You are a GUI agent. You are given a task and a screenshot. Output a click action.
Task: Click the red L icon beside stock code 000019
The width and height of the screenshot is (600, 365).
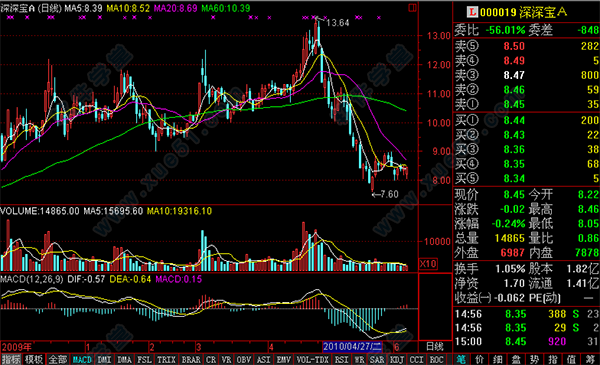coord(472,12)
